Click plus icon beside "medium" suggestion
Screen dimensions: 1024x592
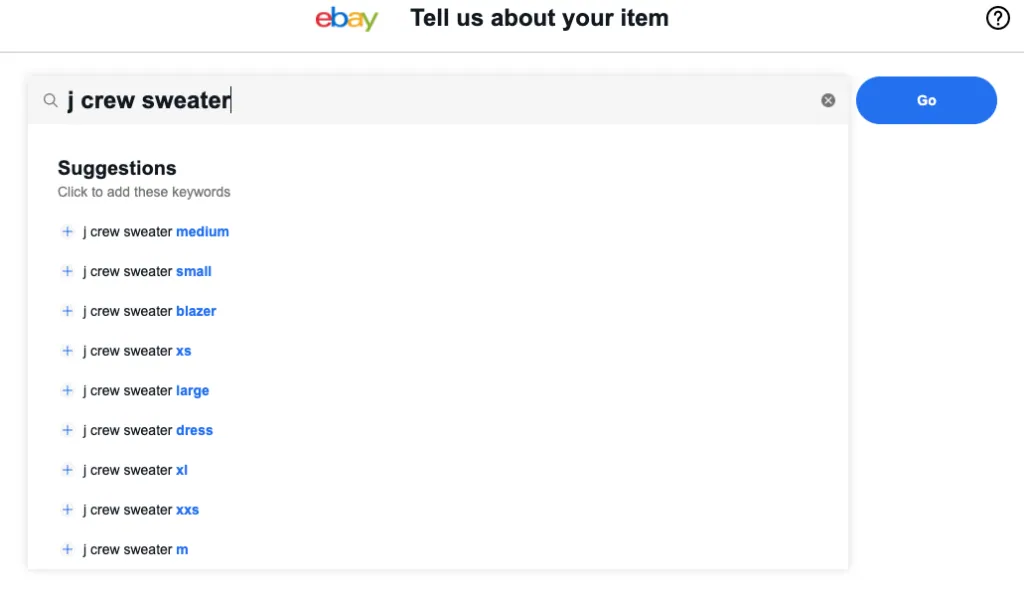click(x=68, y=232)
